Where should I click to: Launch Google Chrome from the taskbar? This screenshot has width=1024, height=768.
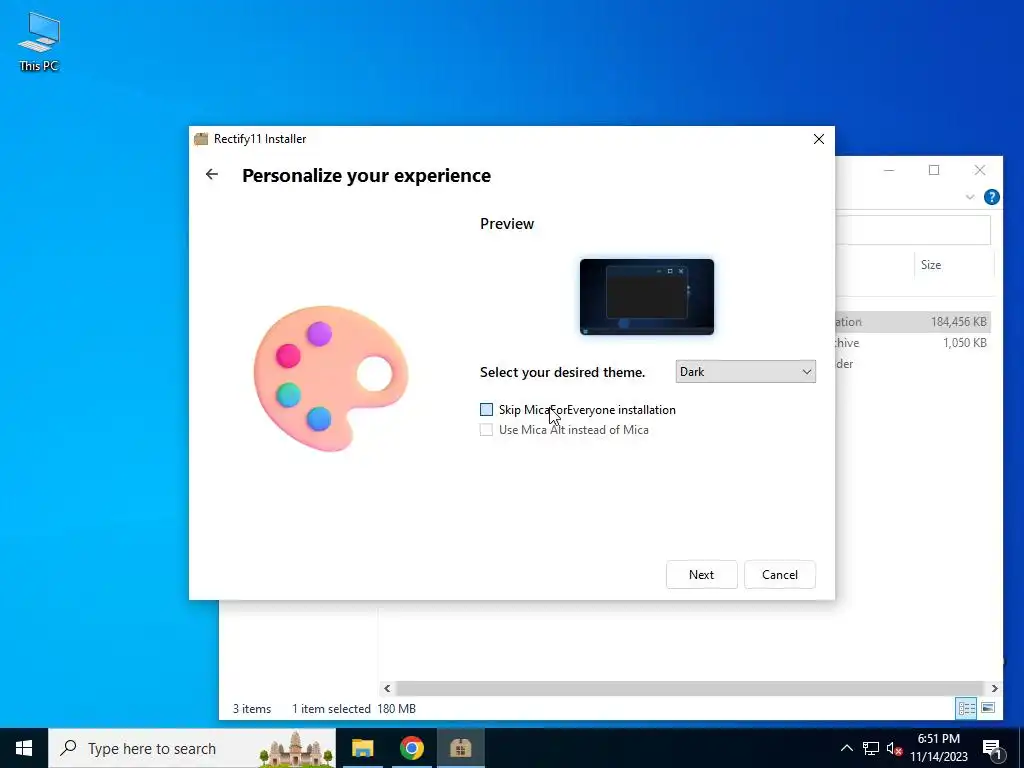411,748
